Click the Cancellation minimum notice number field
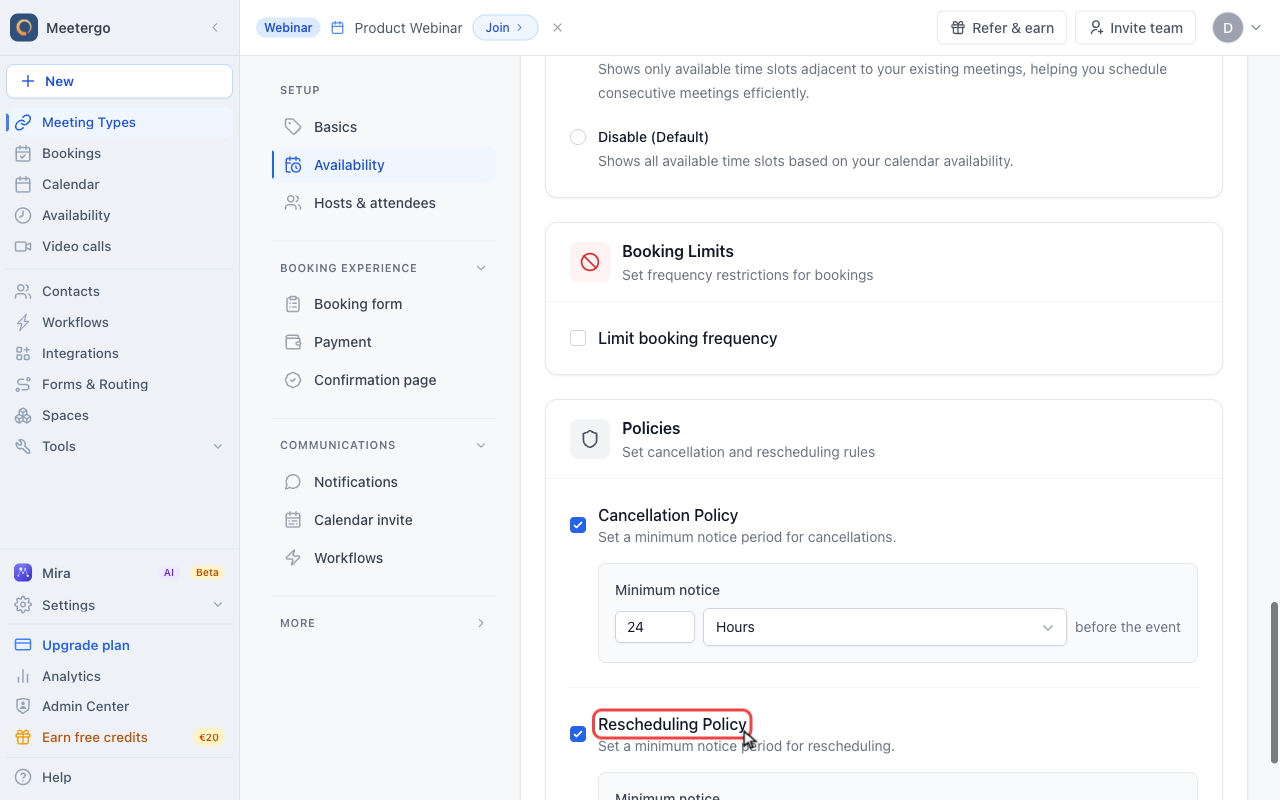Screen dimensions: 1280x800 (x=655, y=627)
